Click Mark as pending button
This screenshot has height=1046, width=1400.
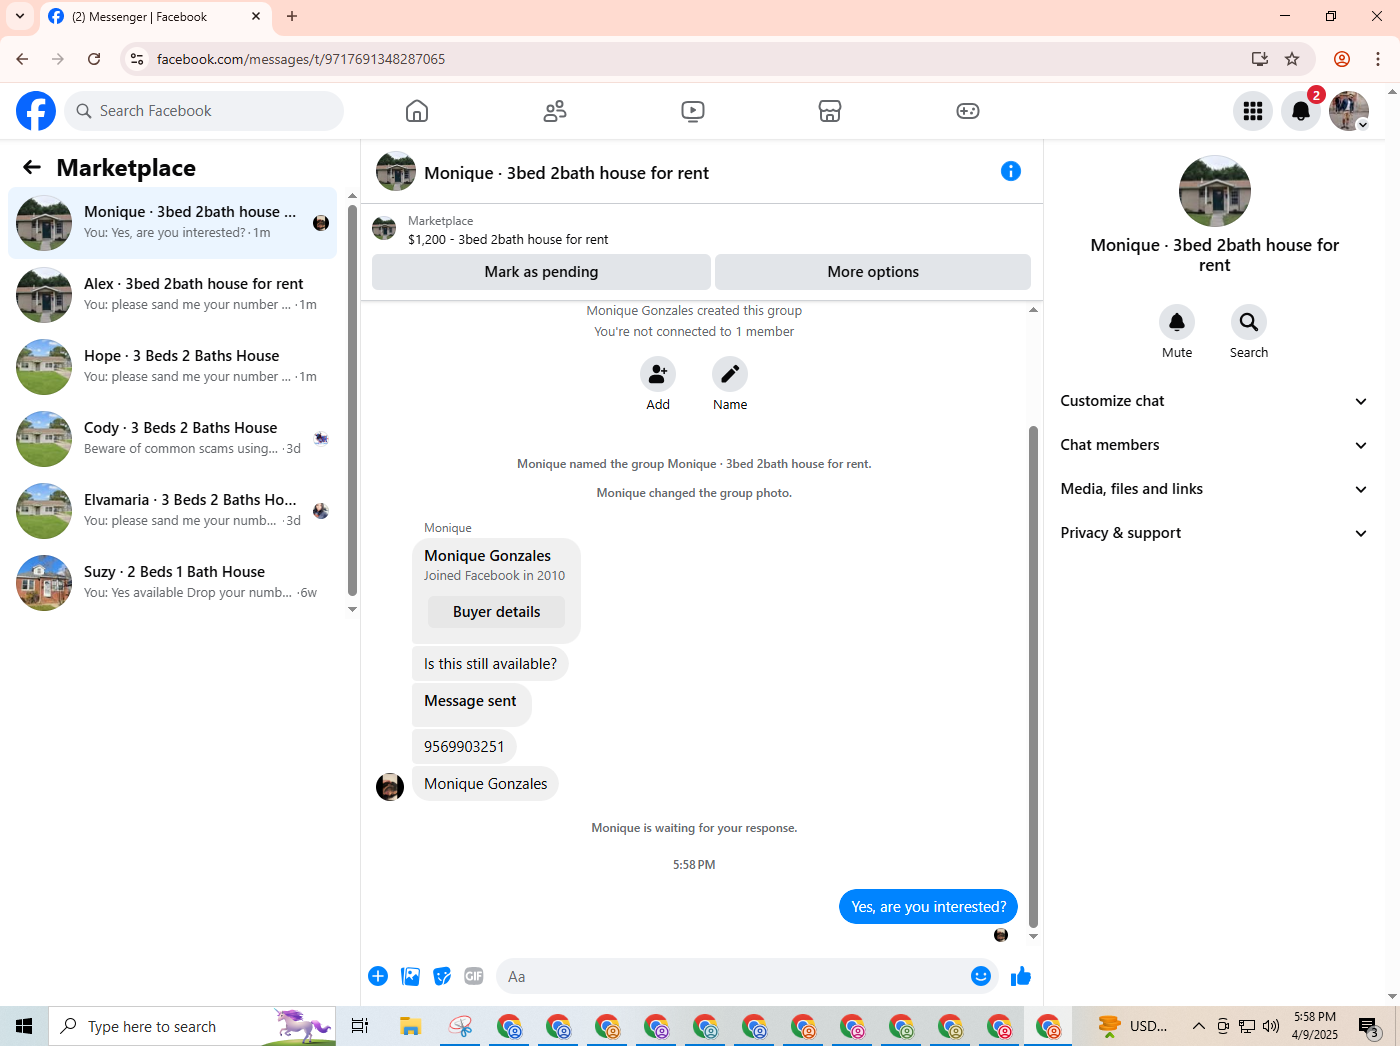point(541,272)
